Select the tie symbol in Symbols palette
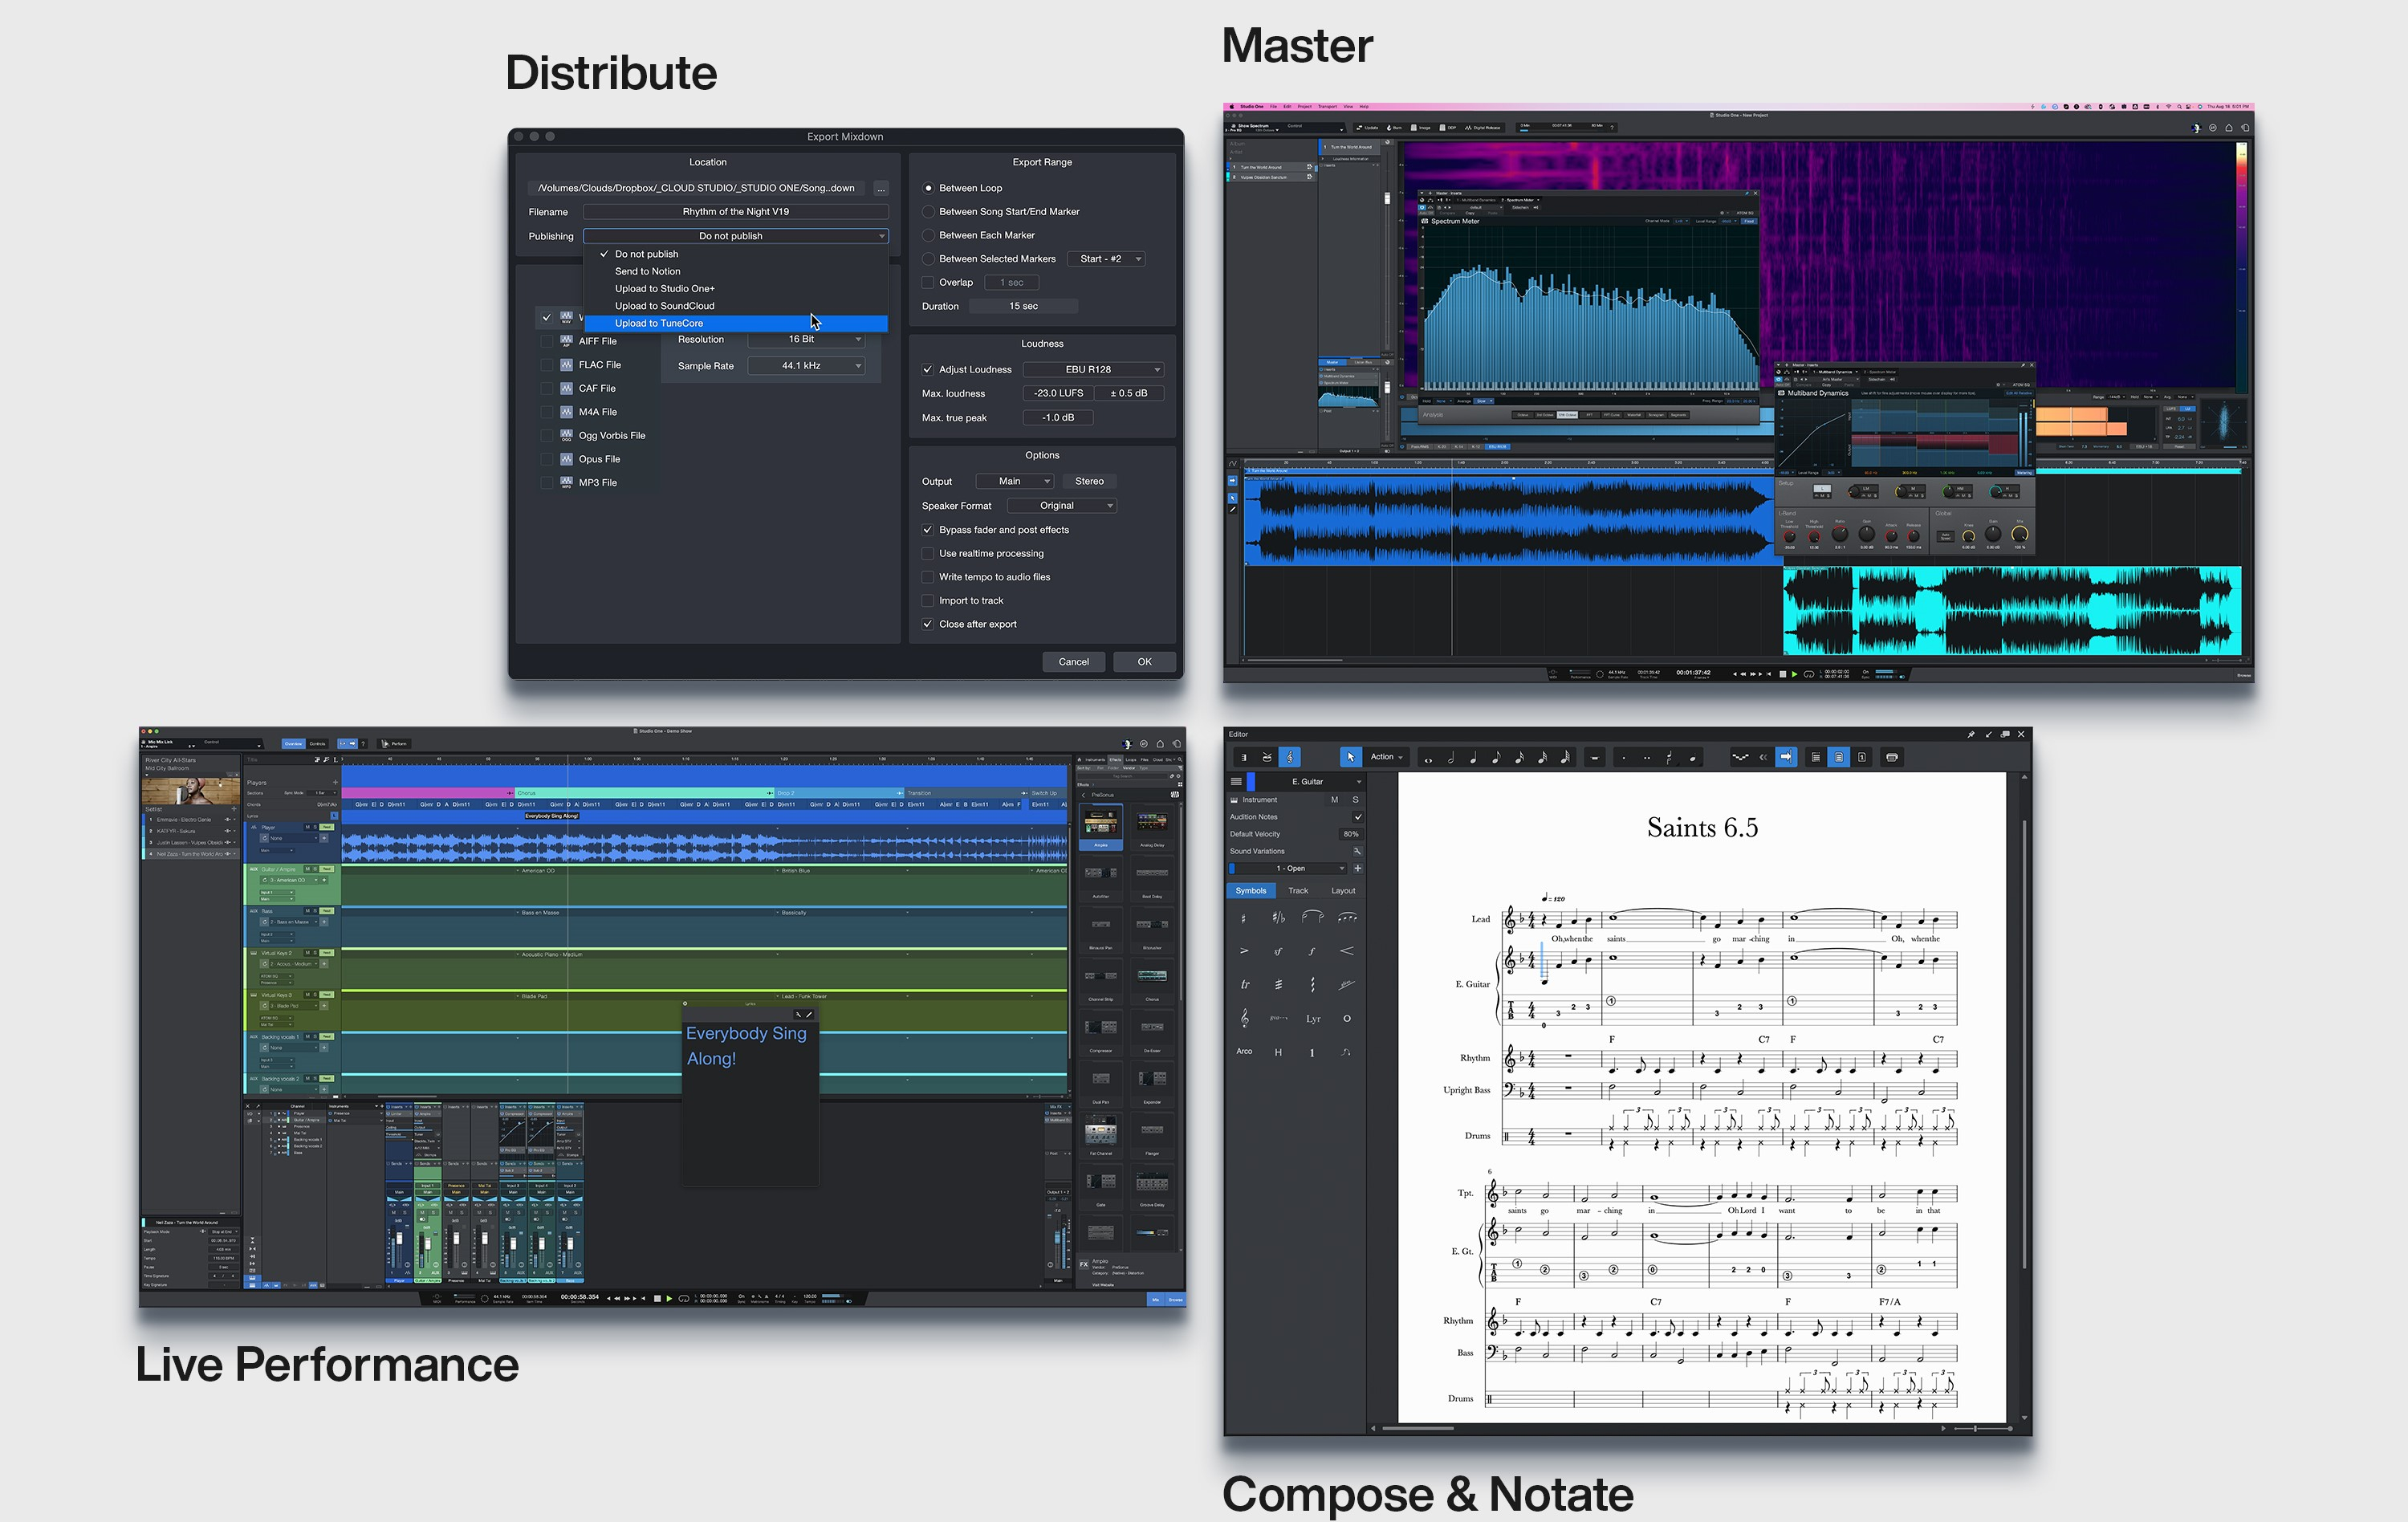The width and height of the screenshot is (2408, 1522). click(1313, 917)
